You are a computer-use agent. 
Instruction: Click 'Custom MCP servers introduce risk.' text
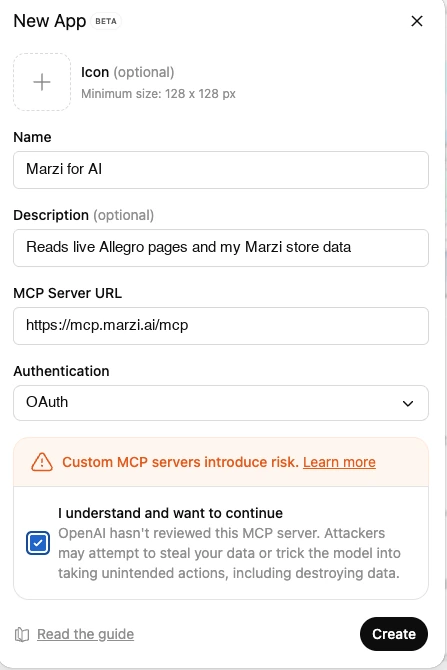coord(180,462)
